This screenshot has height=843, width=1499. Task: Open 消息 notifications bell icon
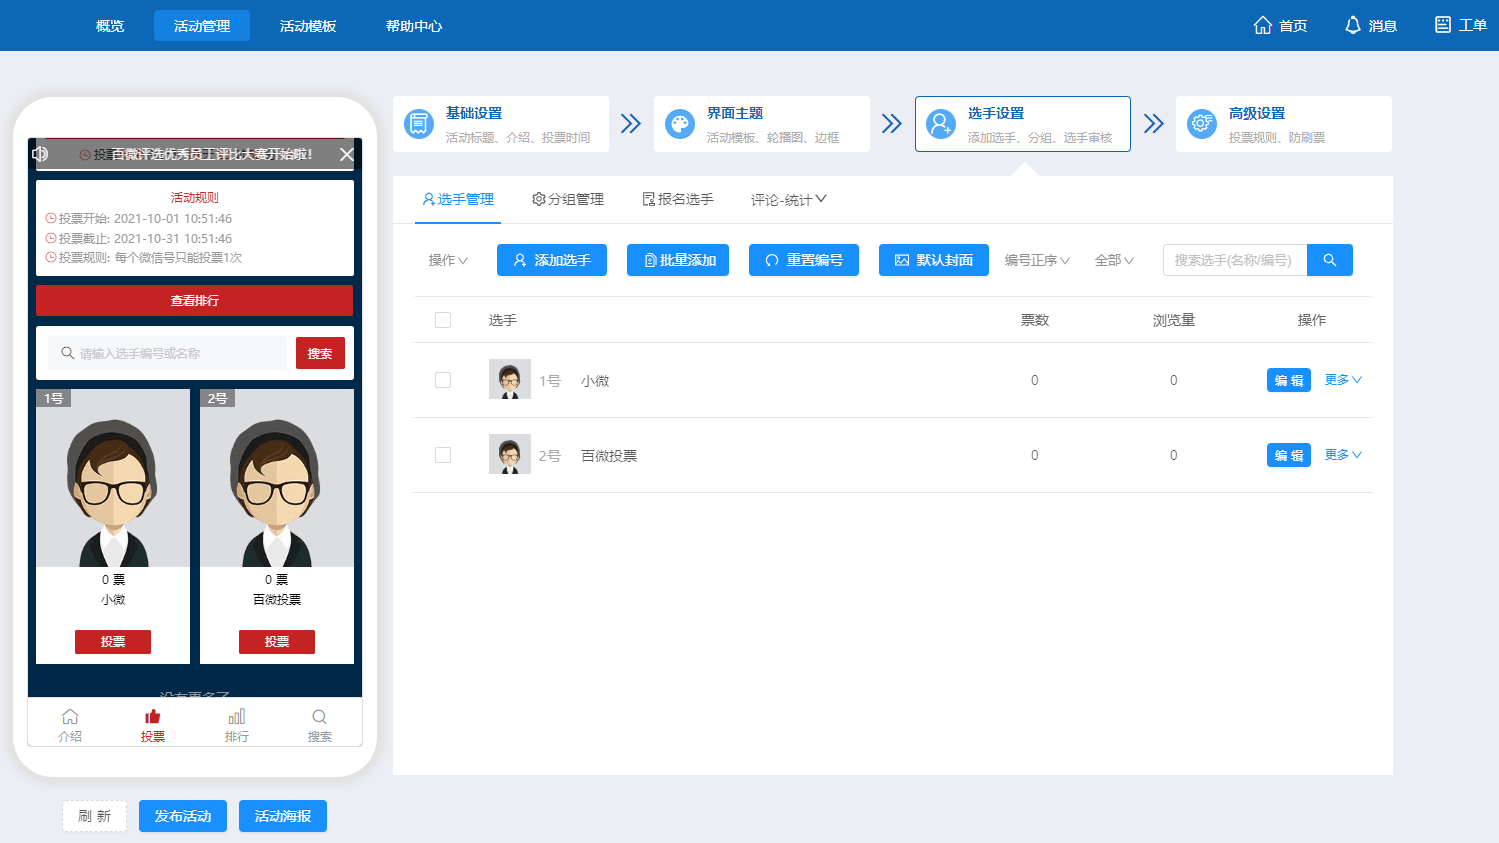click(x=1353, y=25)
